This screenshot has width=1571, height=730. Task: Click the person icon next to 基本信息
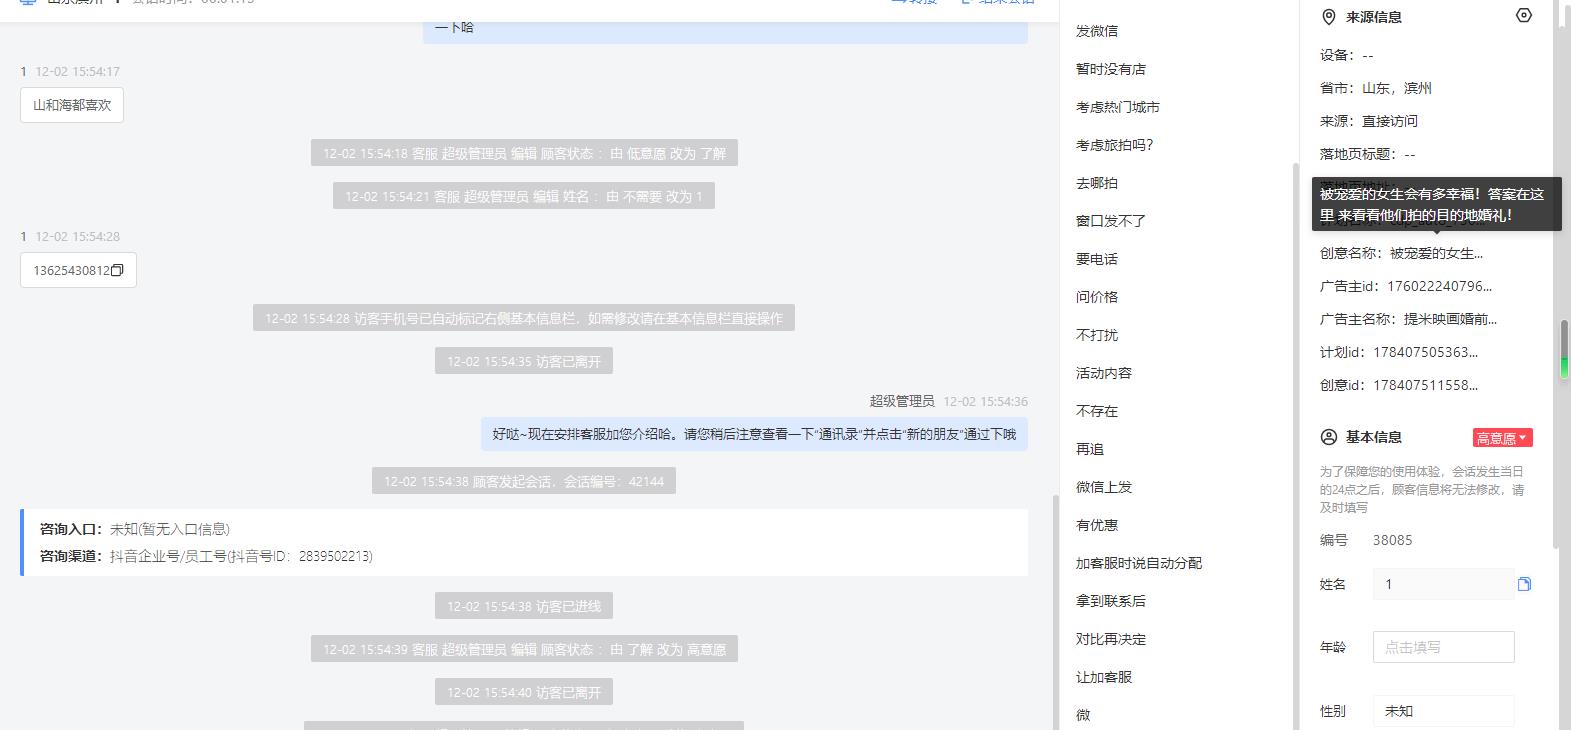click(1329, 437)
